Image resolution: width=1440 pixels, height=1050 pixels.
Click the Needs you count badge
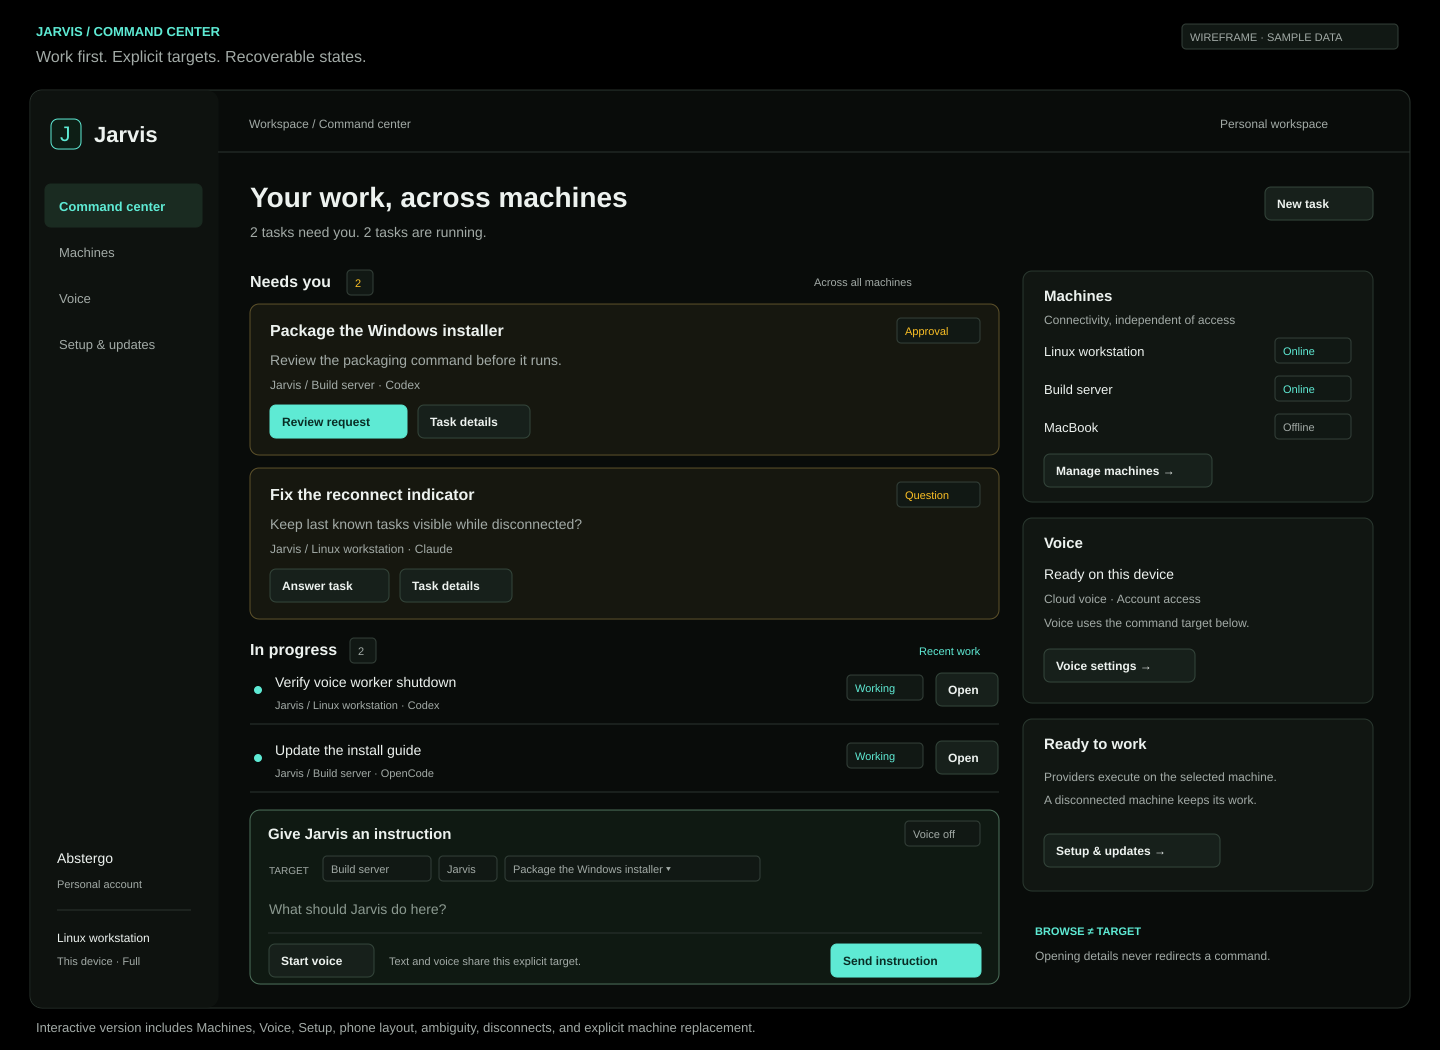[359, 283]
